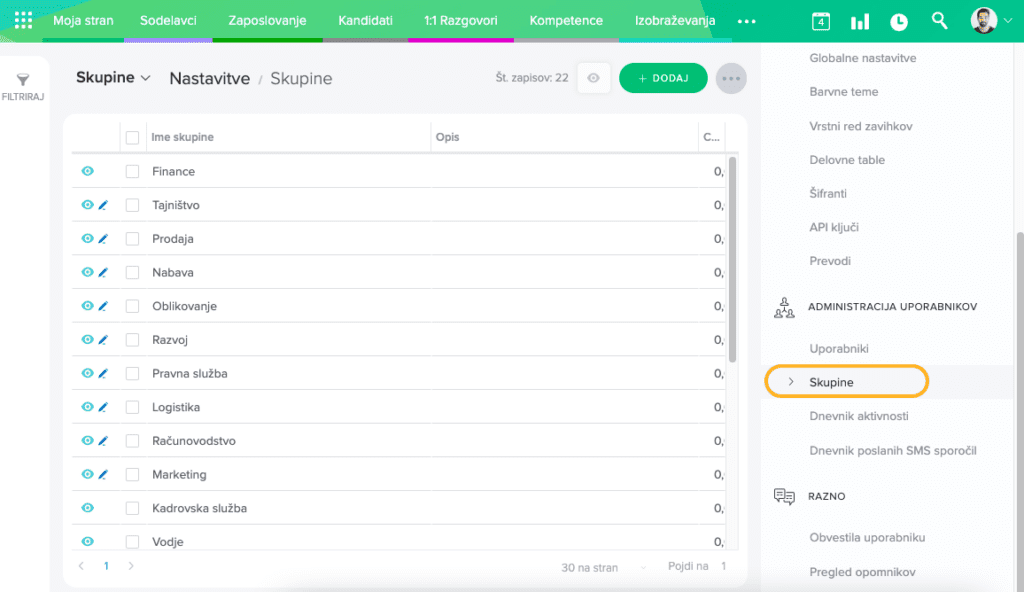Click the clock icon in header
This screenshot has width=1024, height=592.
(x=899, y=21)
